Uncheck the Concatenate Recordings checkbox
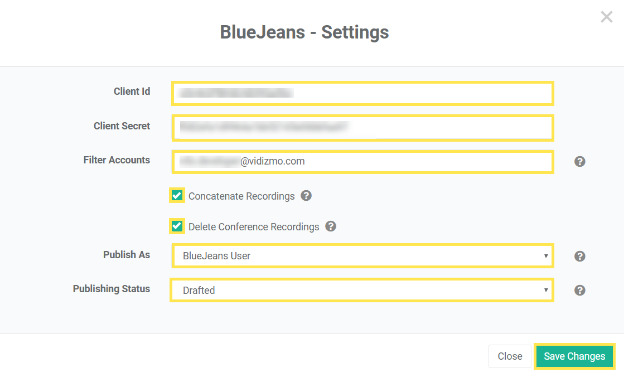This screenshot has width=624, height=376. click(177, 195)
